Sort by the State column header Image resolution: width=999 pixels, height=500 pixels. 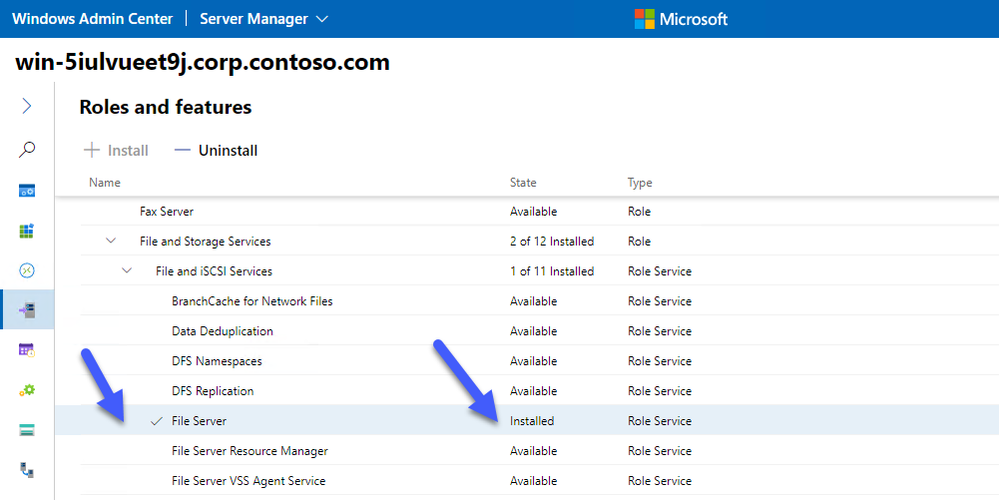pos(523,183)
